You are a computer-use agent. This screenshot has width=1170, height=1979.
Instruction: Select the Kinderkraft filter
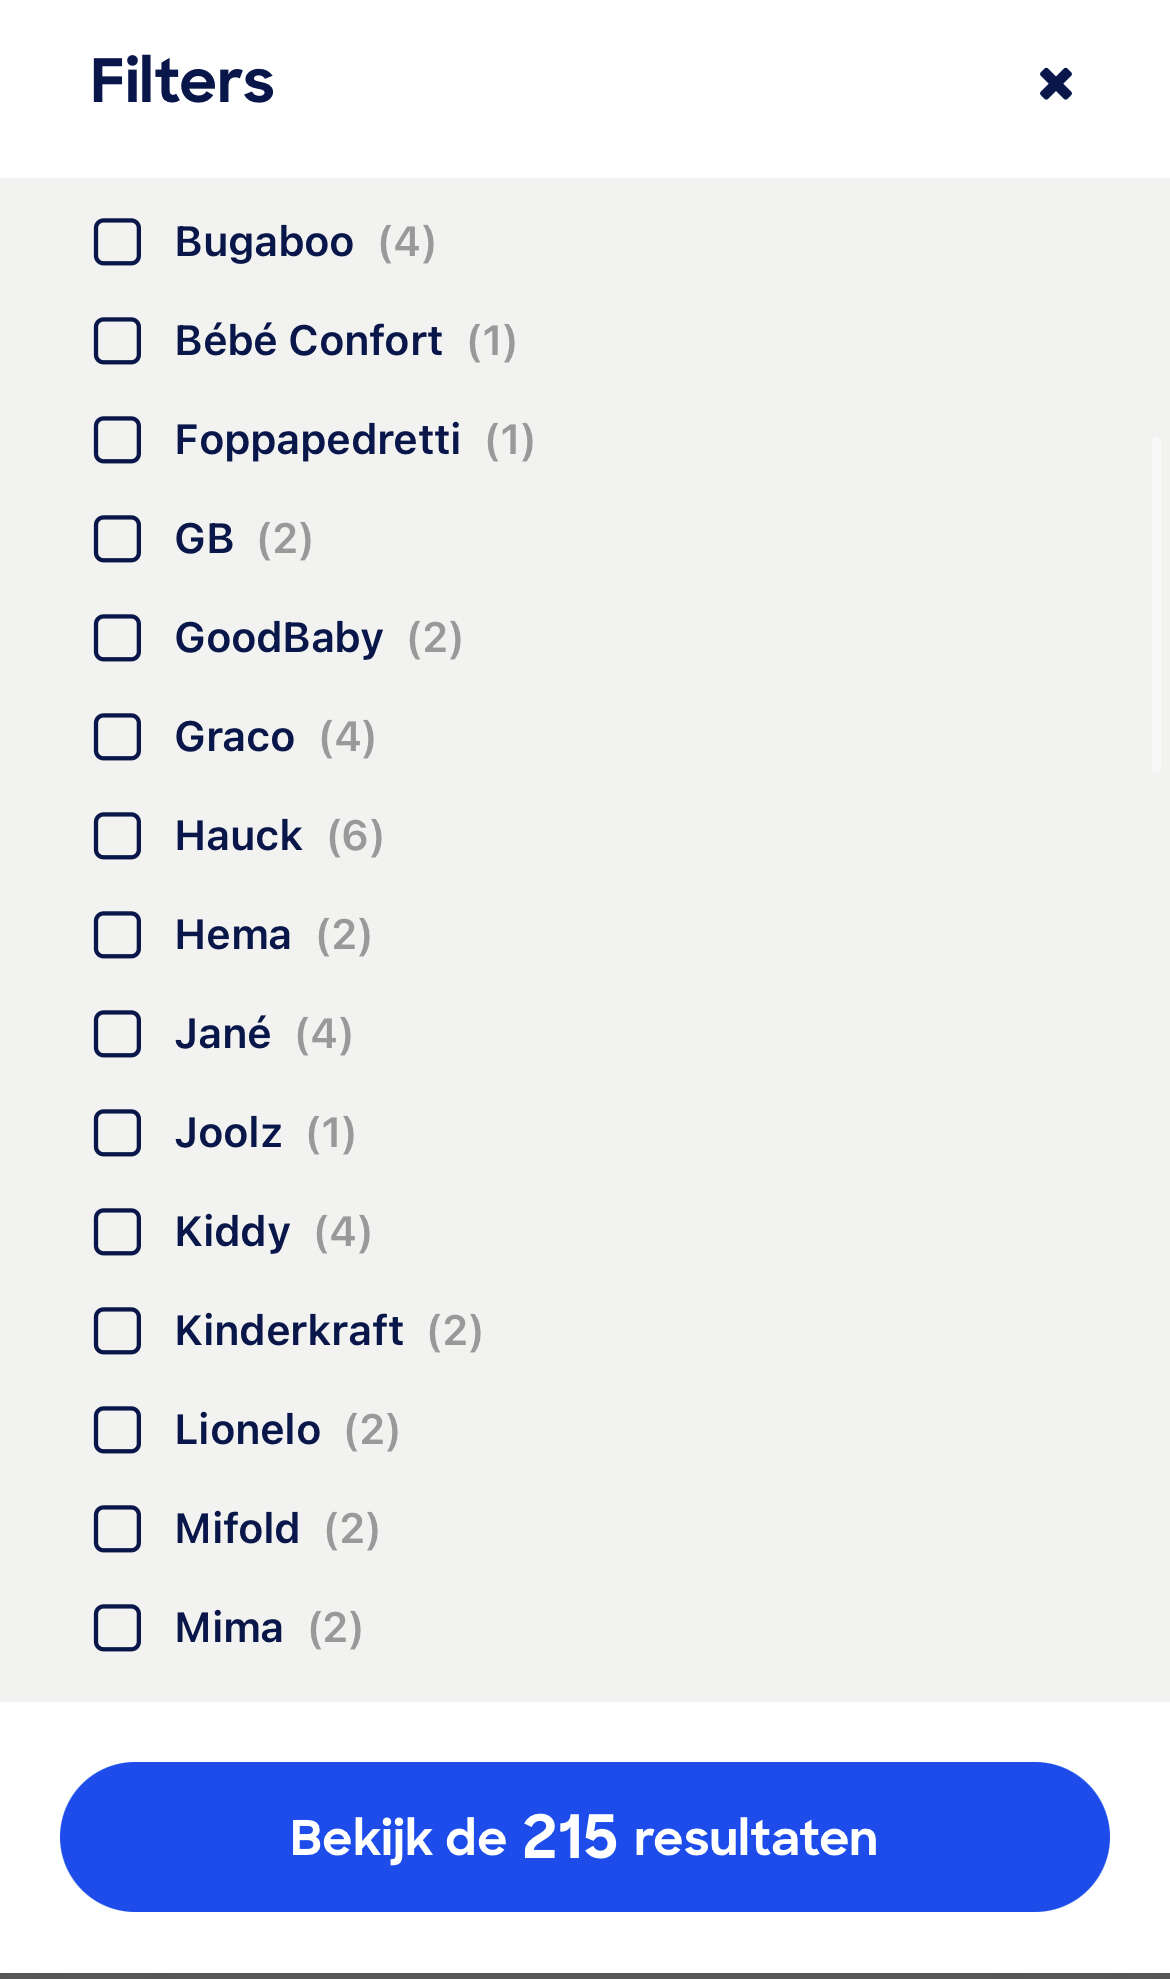(118, 1331)
